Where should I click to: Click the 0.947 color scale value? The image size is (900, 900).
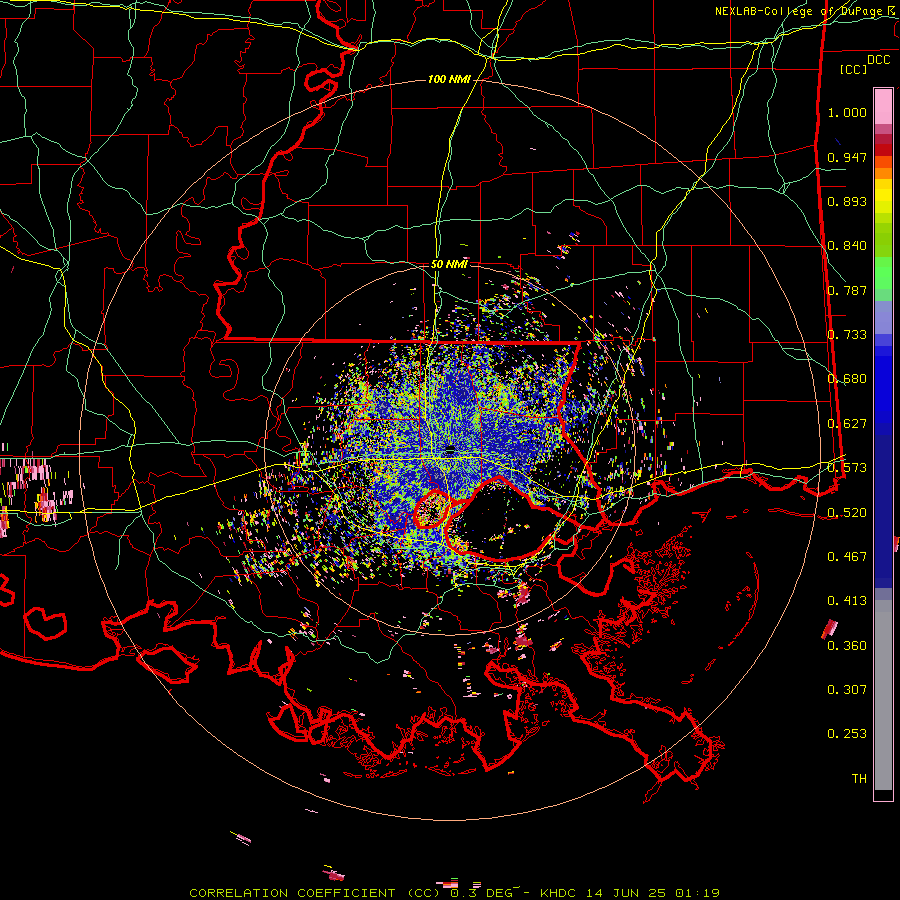[x=847, y=157]
